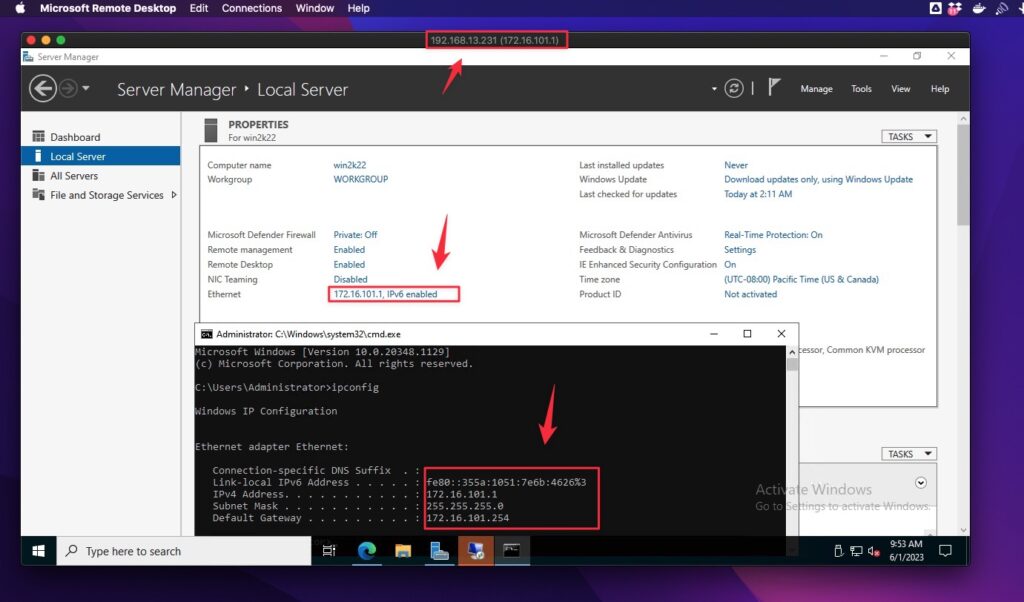This screenshot has width=1024, height=602.
Task: Click the muted volume tray icon
Action: click(x=873, y=552)
